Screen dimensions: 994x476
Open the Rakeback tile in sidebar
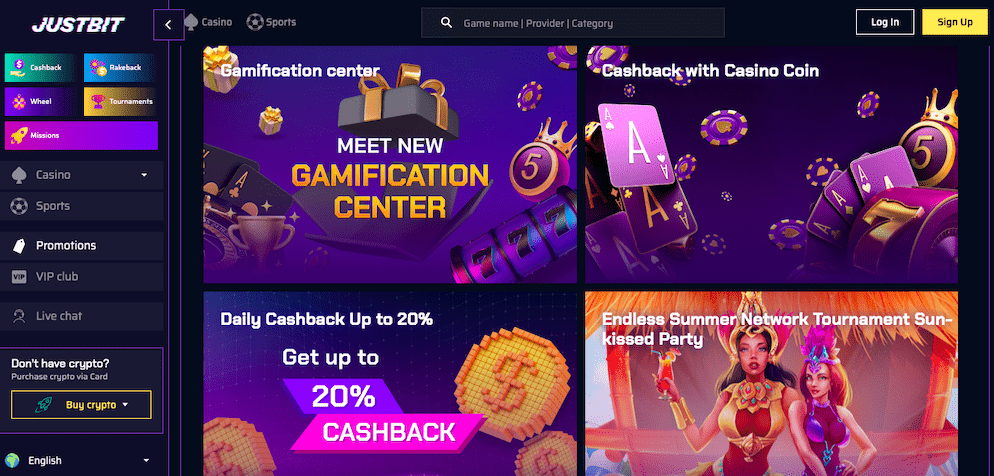120,67
